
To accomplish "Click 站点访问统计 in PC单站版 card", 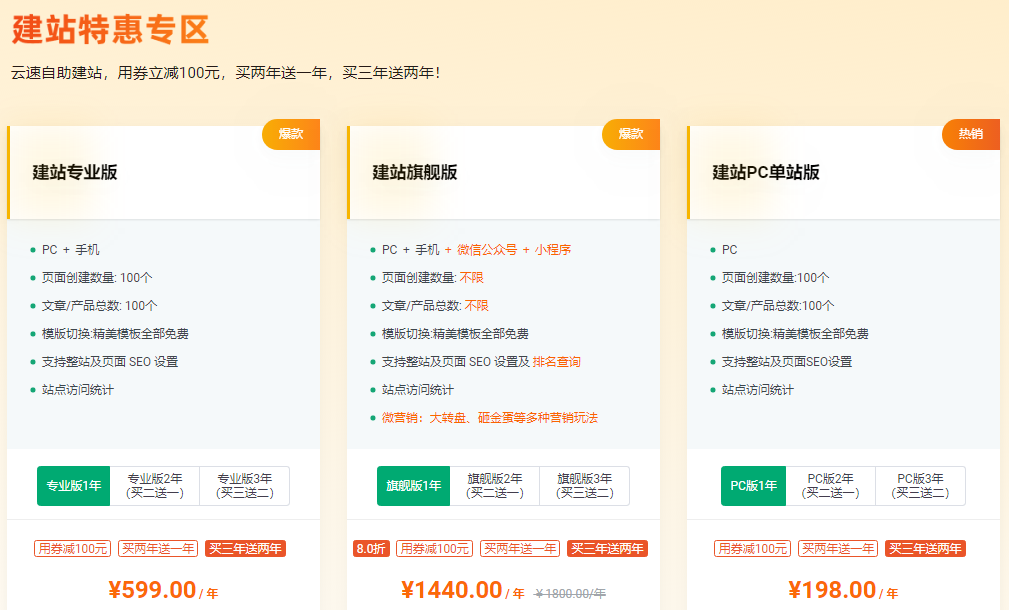I will (x=757, y=390).
